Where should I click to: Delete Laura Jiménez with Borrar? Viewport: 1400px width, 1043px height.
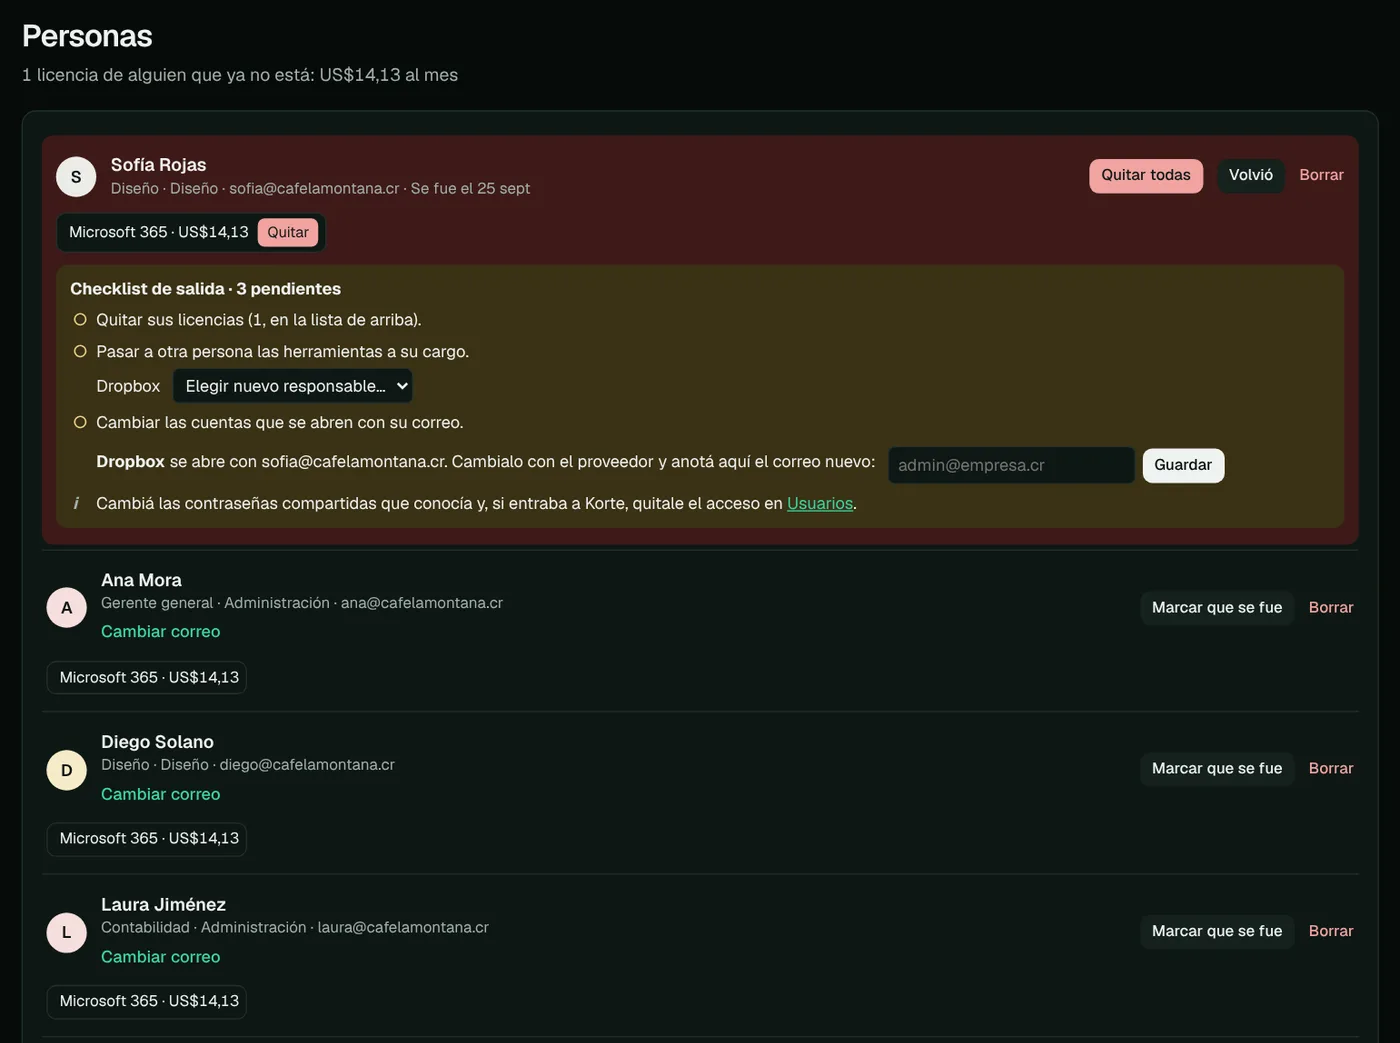pyautogui.click(x=1331, y=931)
